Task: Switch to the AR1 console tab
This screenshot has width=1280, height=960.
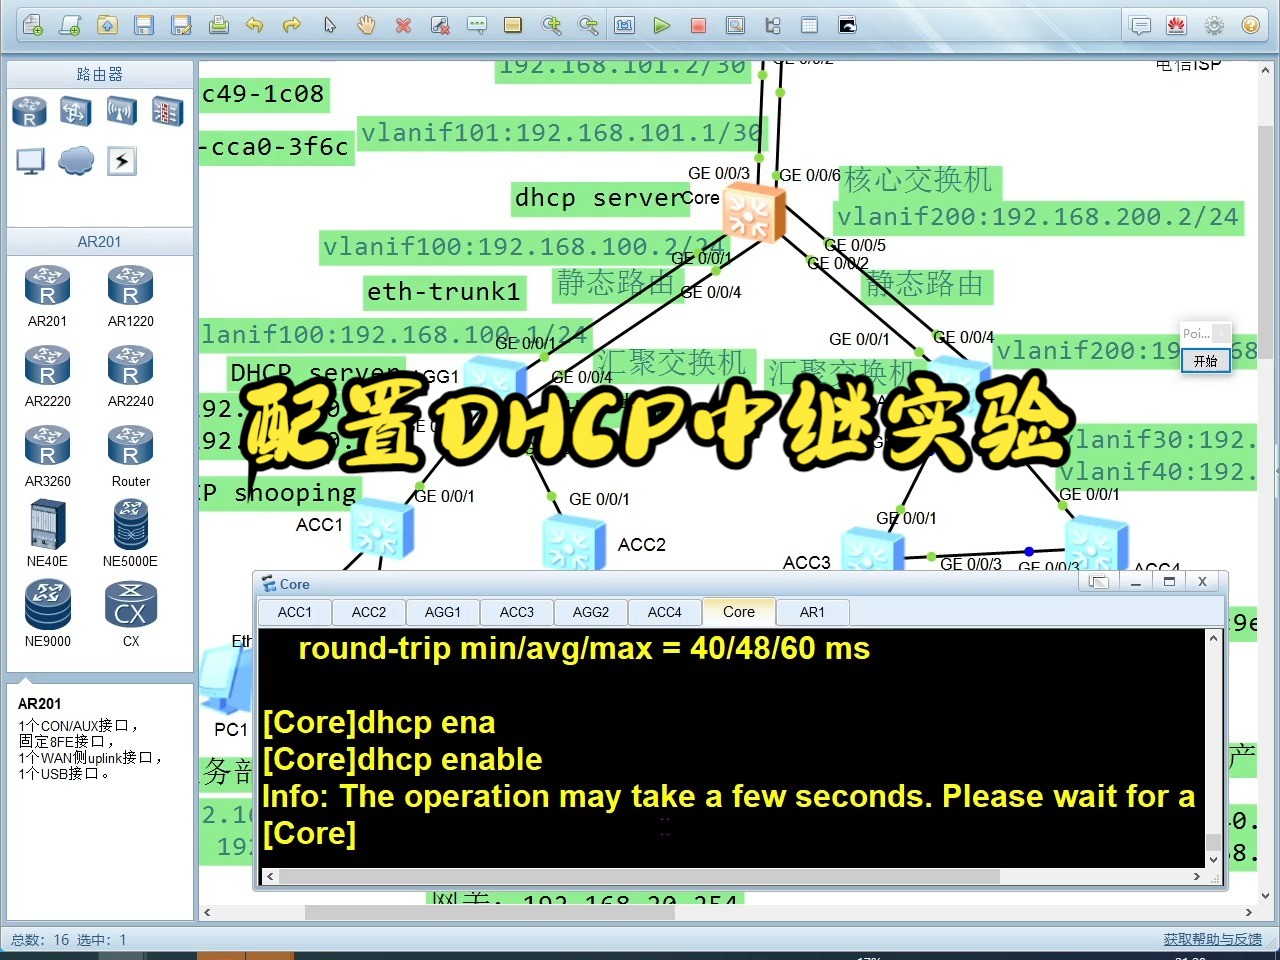Action: pos(813,612)
